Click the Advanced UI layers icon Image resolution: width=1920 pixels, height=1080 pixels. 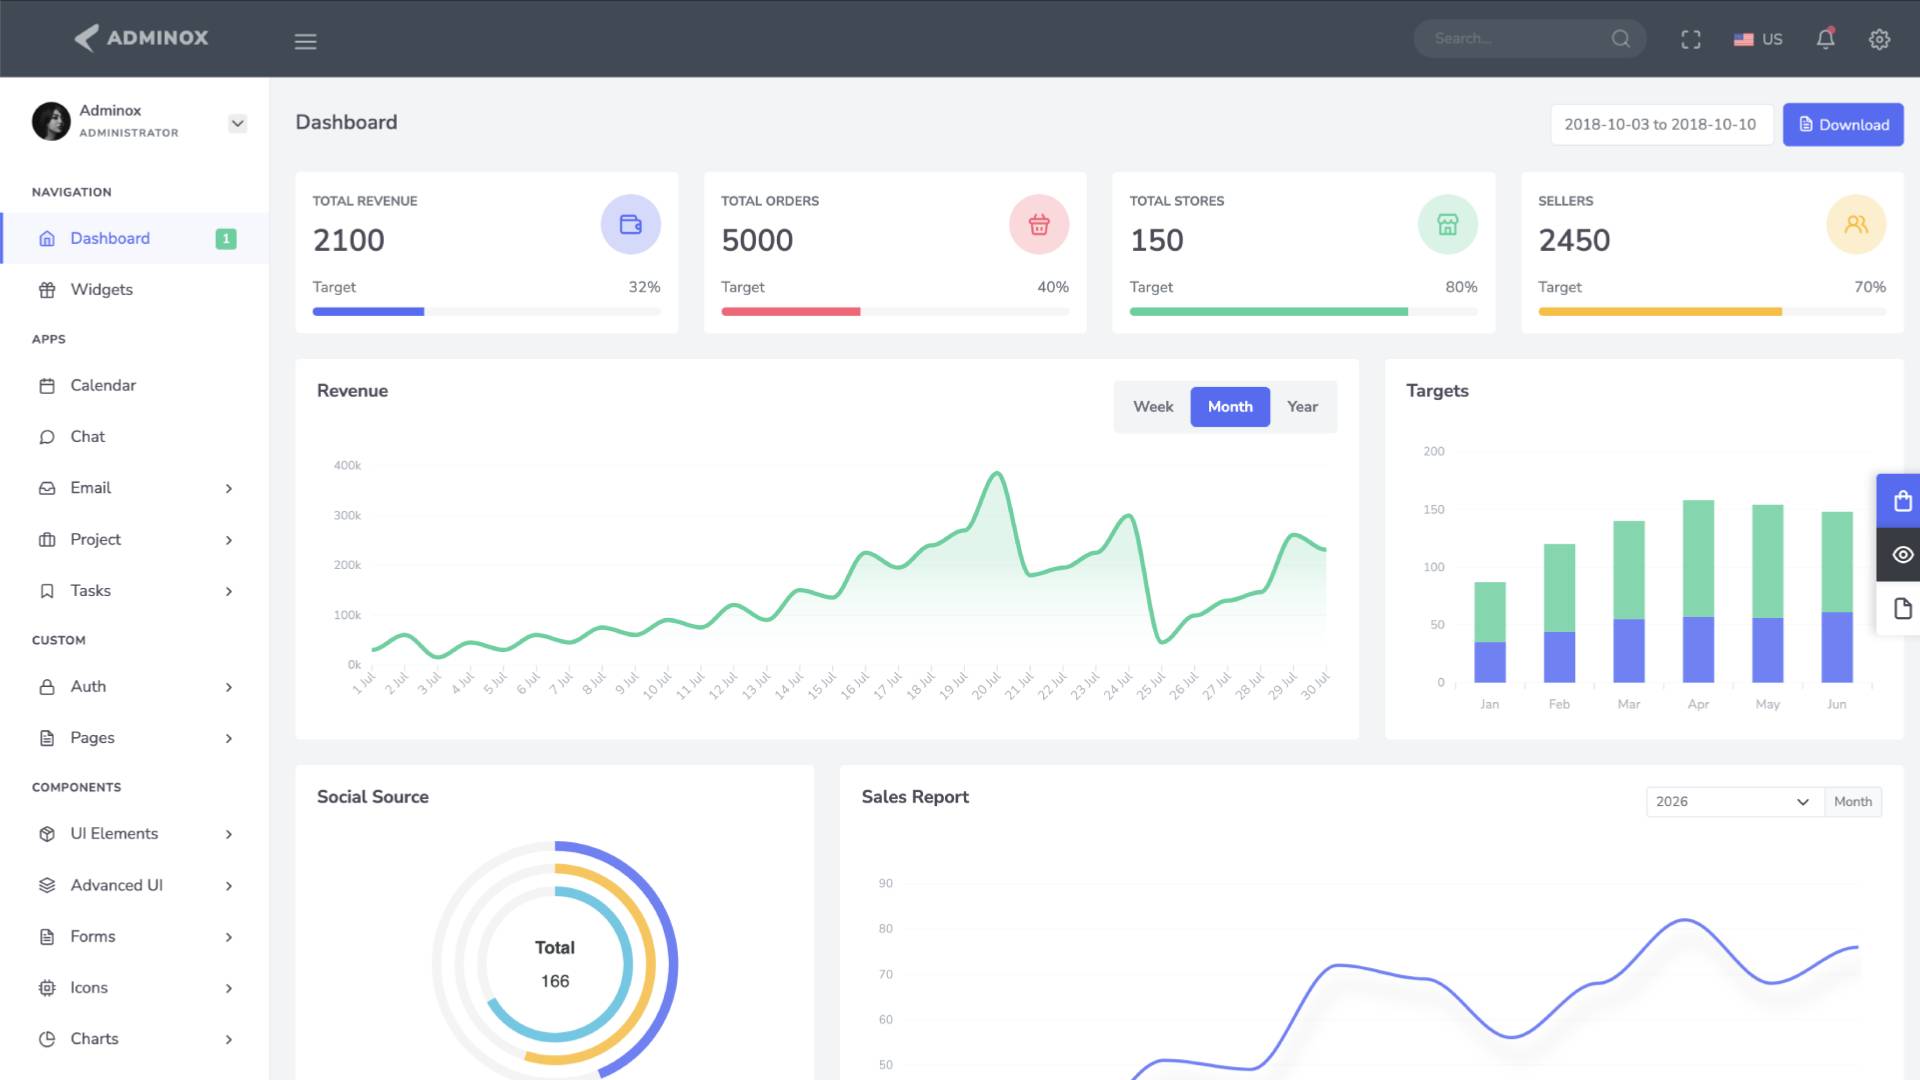tap(47, 885)
